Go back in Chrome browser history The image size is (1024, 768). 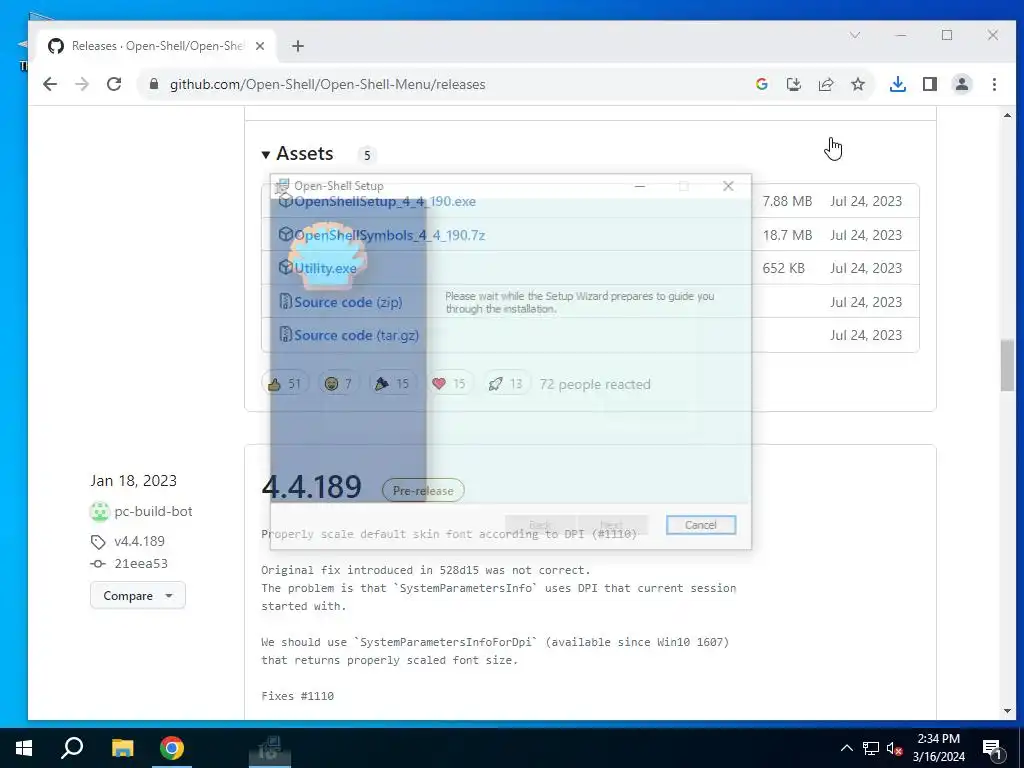click(x=50, y=84)
